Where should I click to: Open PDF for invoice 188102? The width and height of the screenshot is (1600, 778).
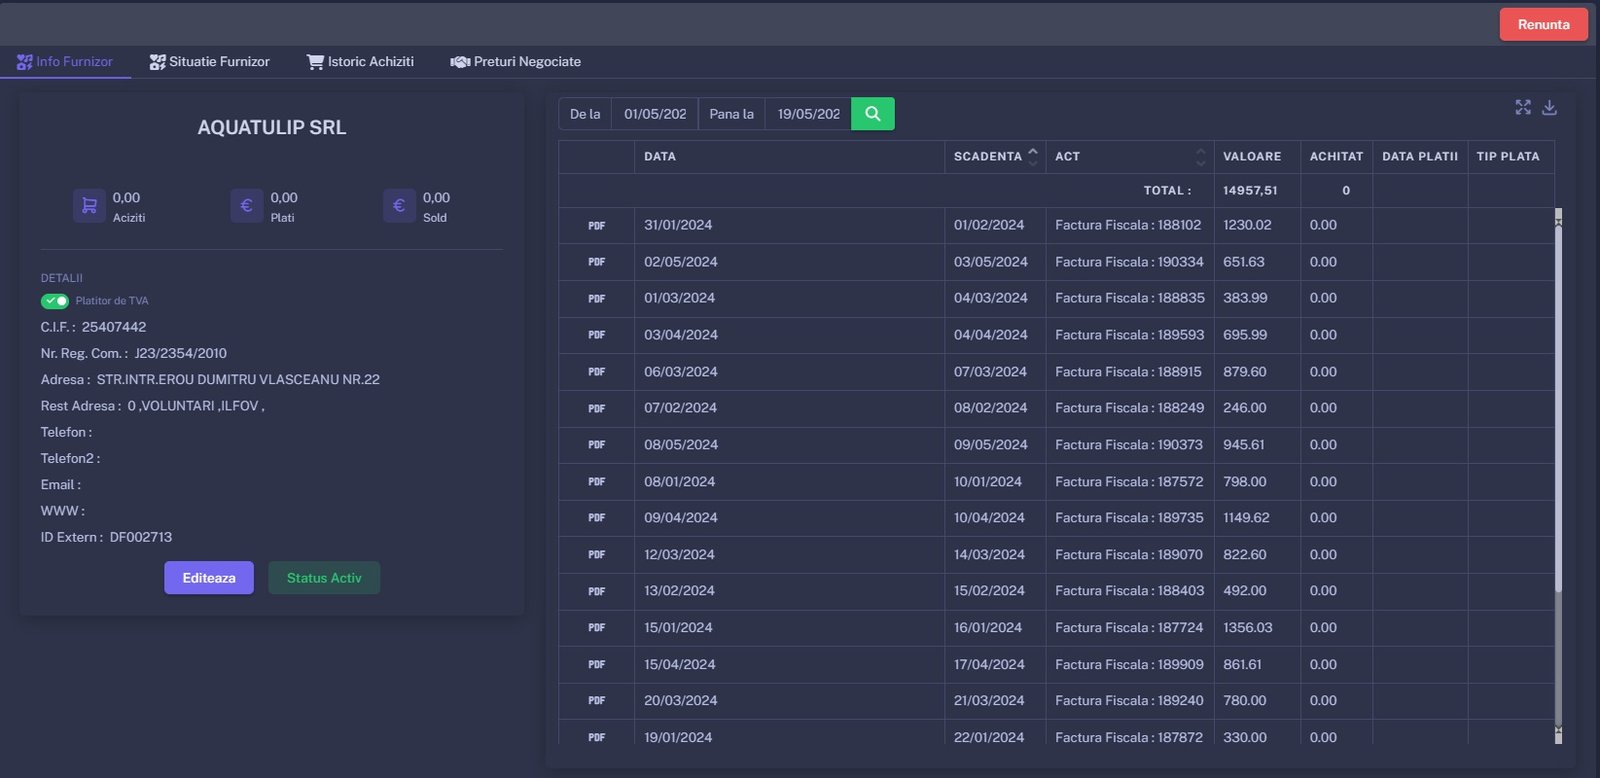click(x=597, y=226)
